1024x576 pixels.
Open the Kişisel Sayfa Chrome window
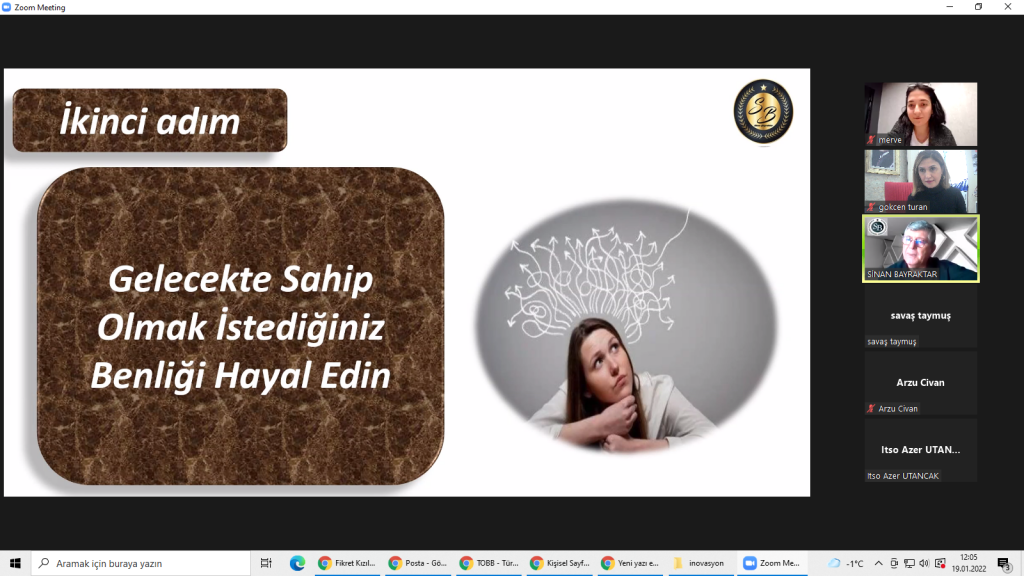(x=560, y=563)
